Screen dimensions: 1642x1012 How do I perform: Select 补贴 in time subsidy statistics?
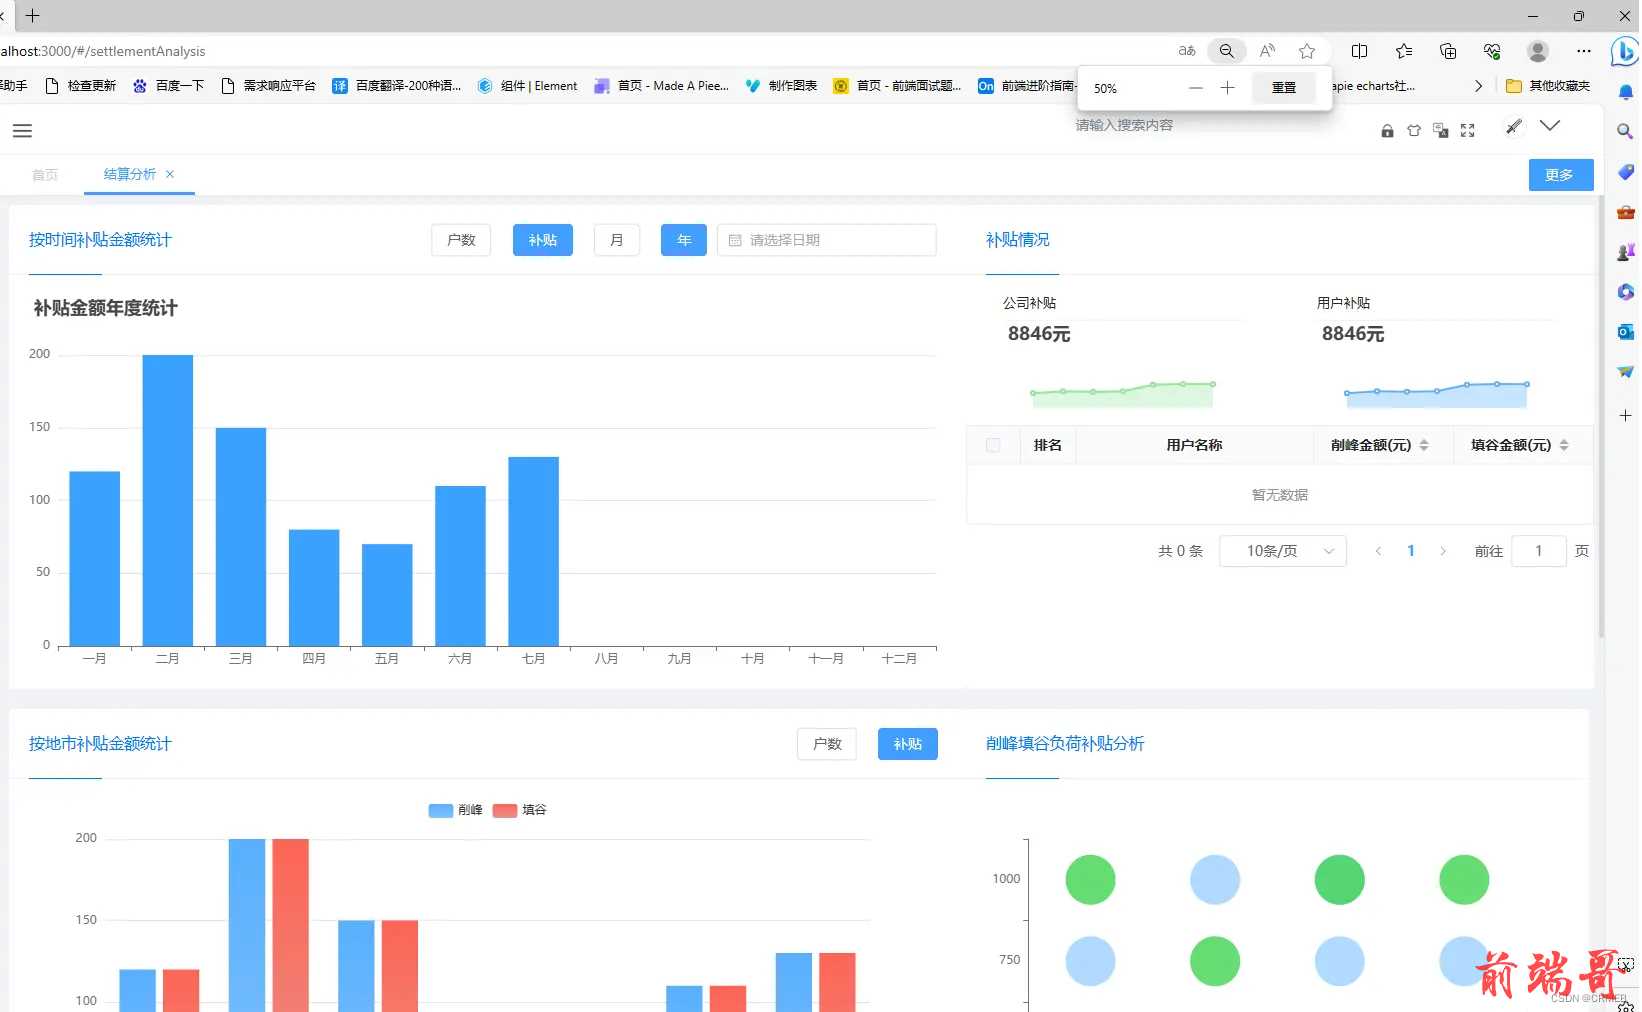click(x=543, y=240)
